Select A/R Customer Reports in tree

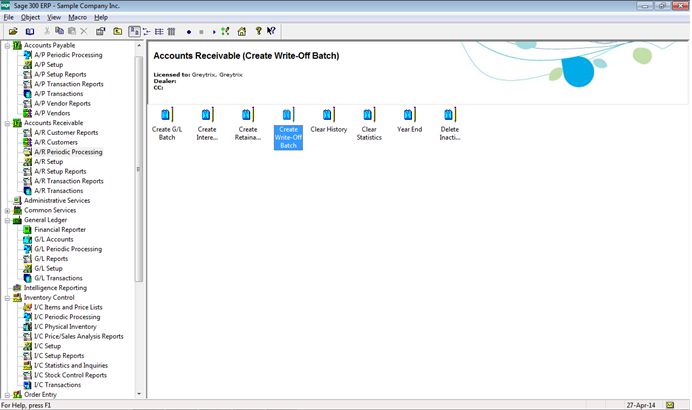point(66,133)
